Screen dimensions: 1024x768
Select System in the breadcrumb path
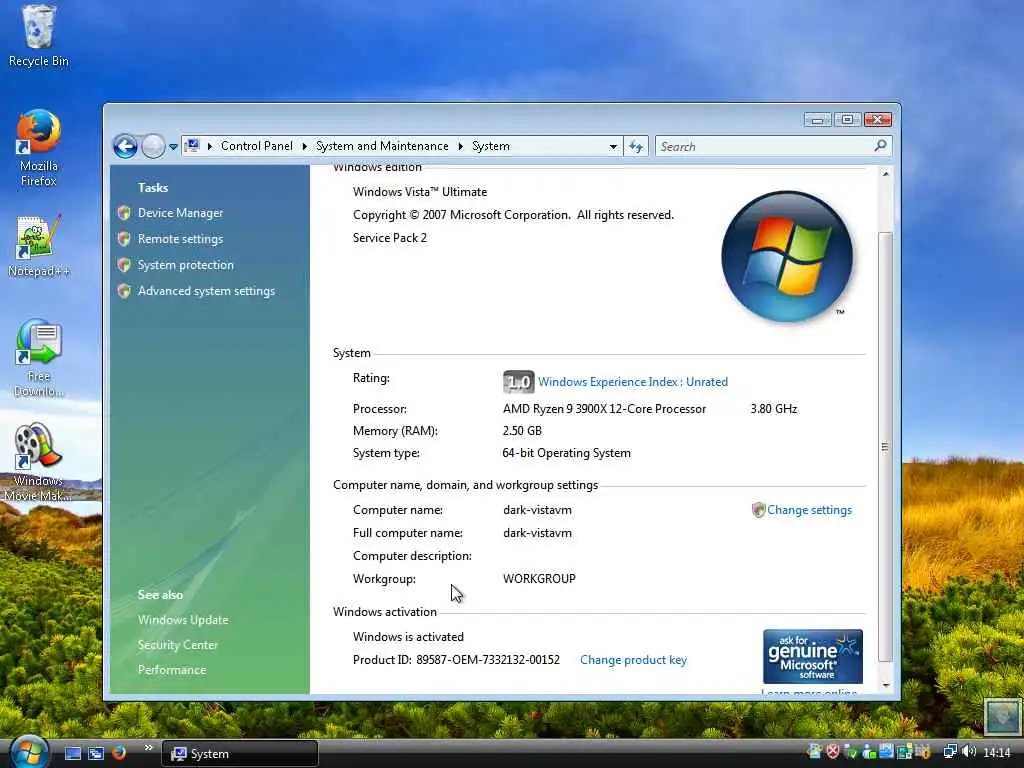[x=491, y=146]
